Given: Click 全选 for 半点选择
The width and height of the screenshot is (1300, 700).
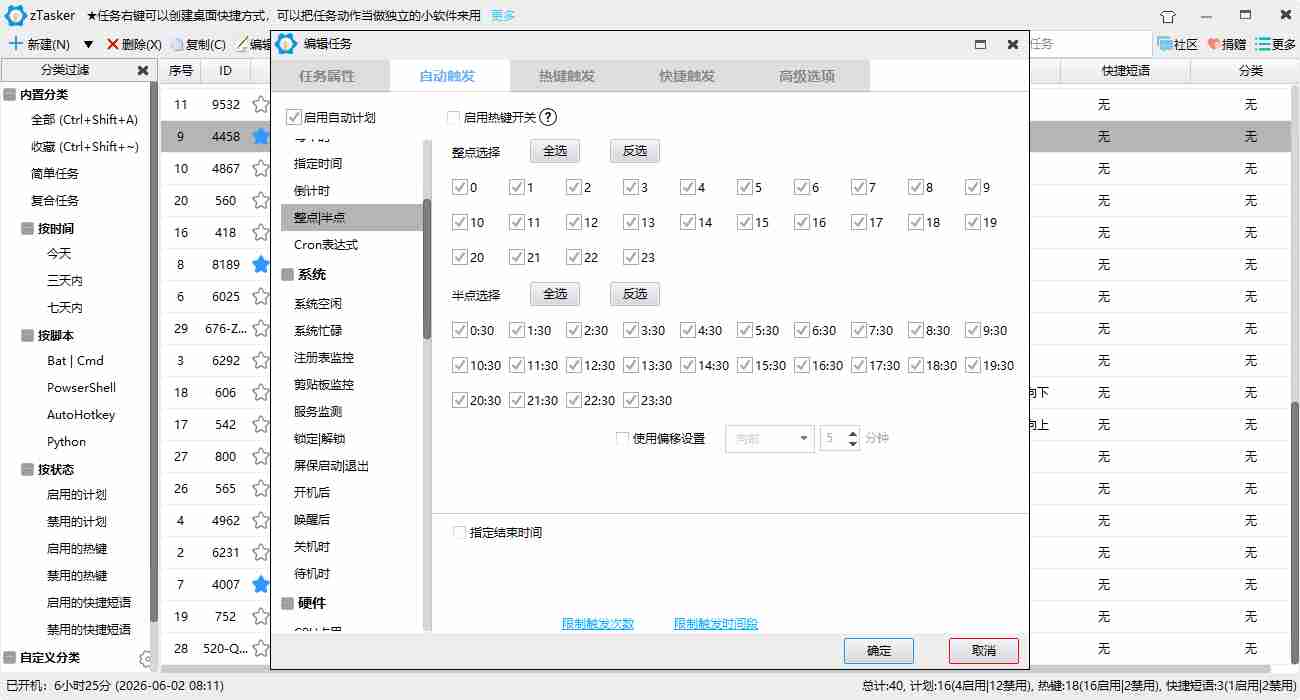Looking at the screenshot, I should point(555,294).
